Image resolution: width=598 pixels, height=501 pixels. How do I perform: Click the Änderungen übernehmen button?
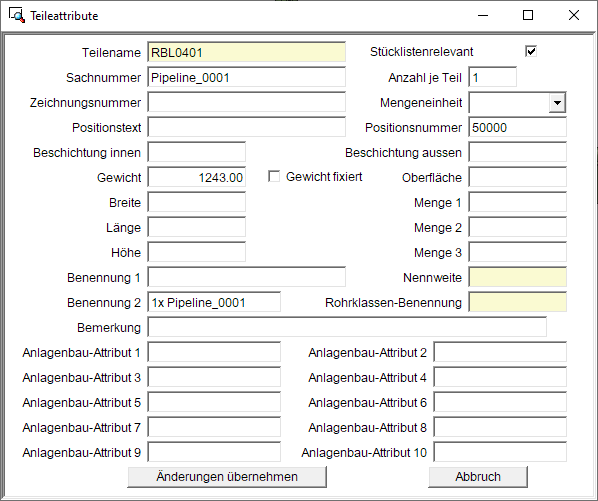[x=227, y=477]
